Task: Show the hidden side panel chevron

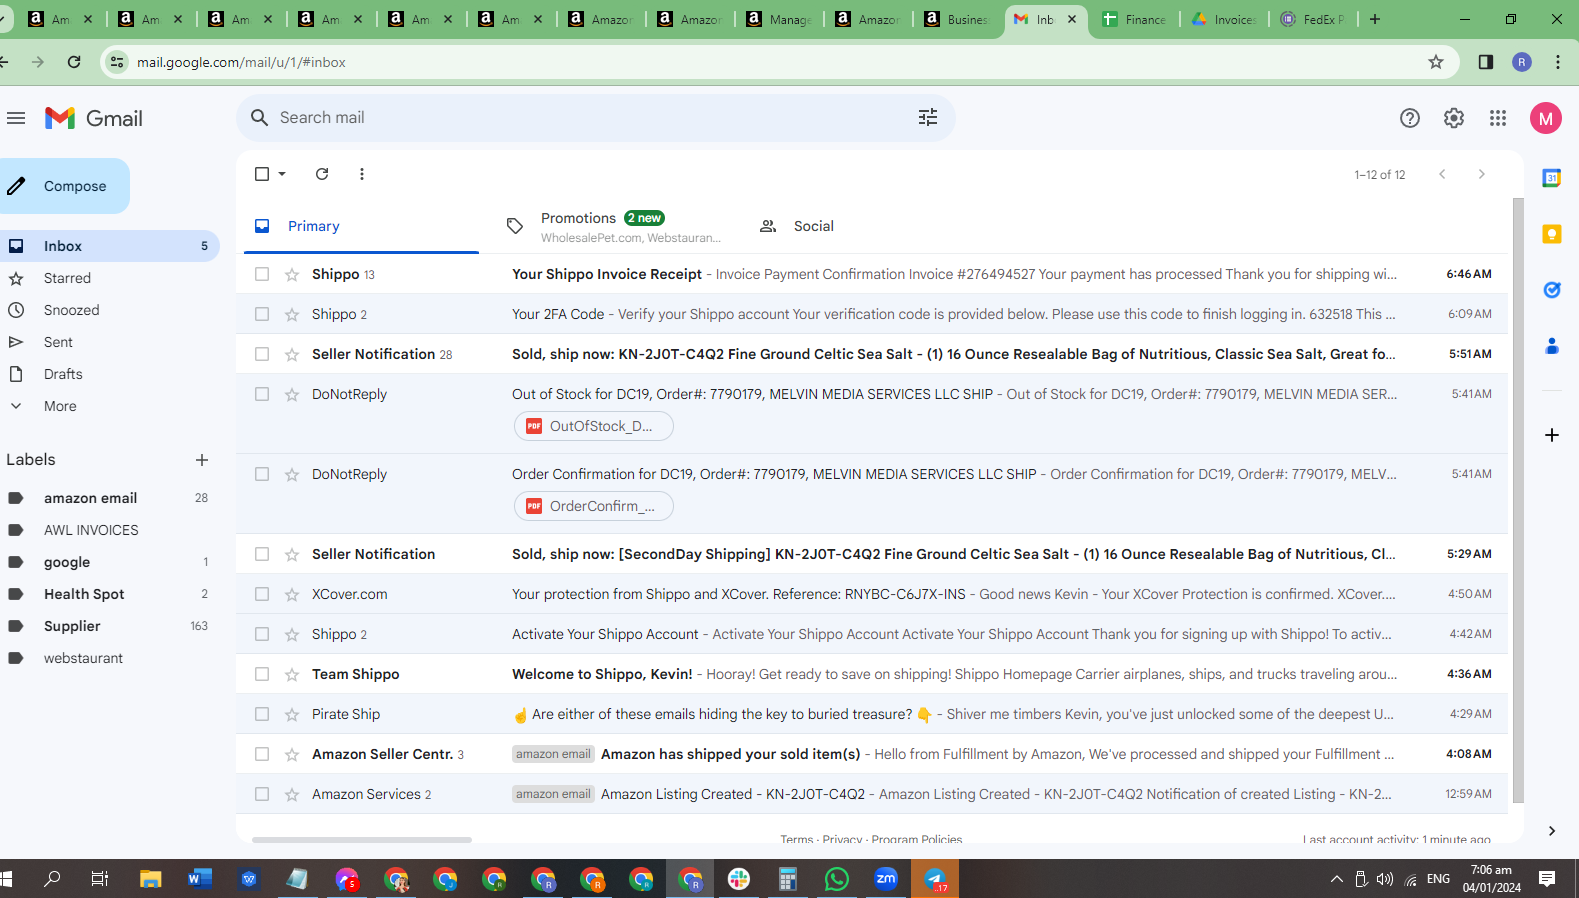Action: tap(1552, 831)
